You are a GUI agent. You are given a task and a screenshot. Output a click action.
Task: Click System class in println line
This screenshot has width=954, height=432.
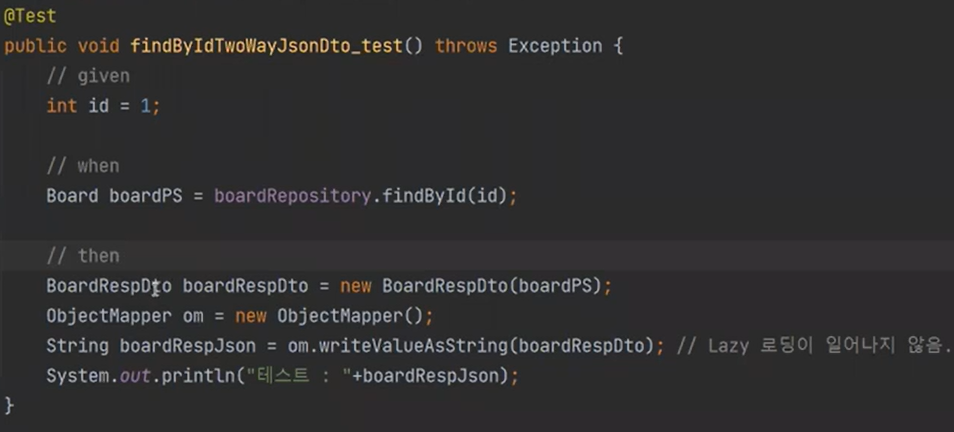click(77, 375)
